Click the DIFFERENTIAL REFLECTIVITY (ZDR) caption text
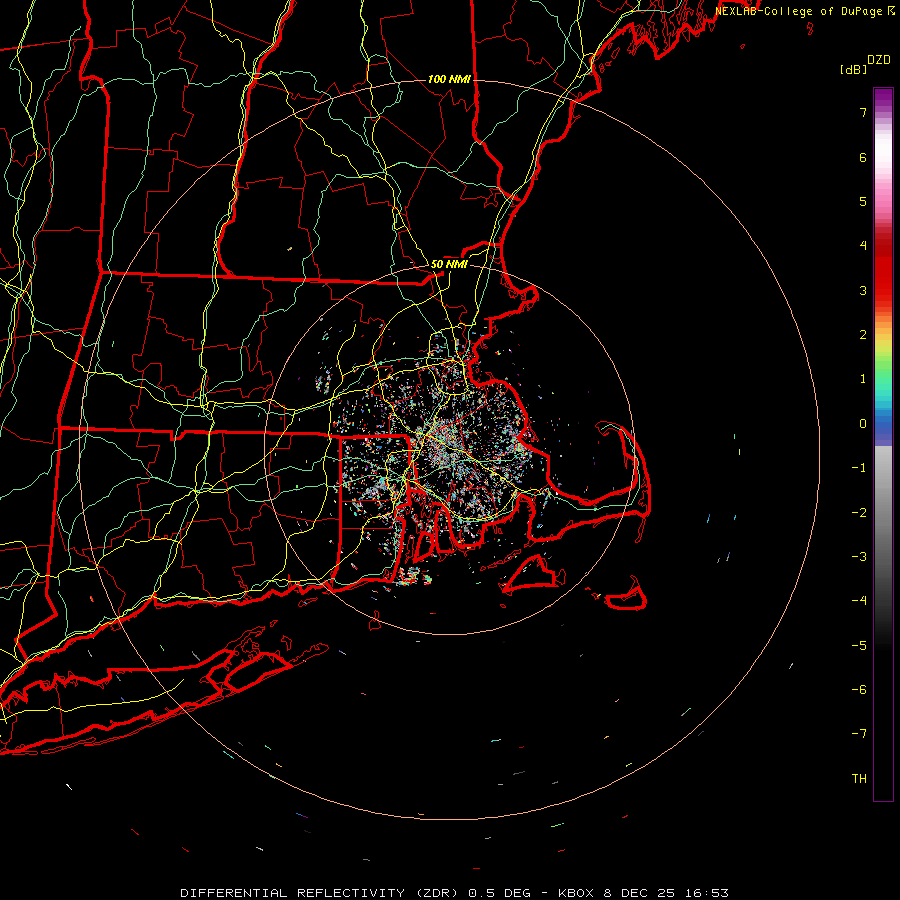Viewport: 900px width, 900px height. [x=320, y=893]
